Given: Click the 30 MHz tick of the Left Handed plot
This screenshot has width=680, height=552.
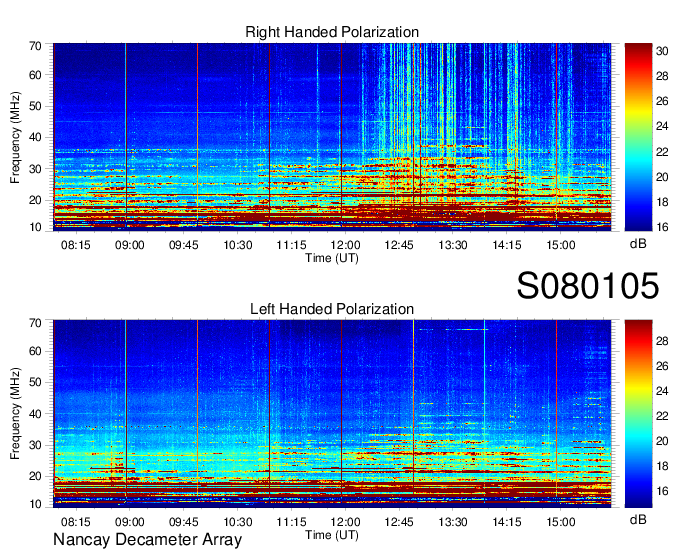Looking at the screenshot, I should (35, 445).
